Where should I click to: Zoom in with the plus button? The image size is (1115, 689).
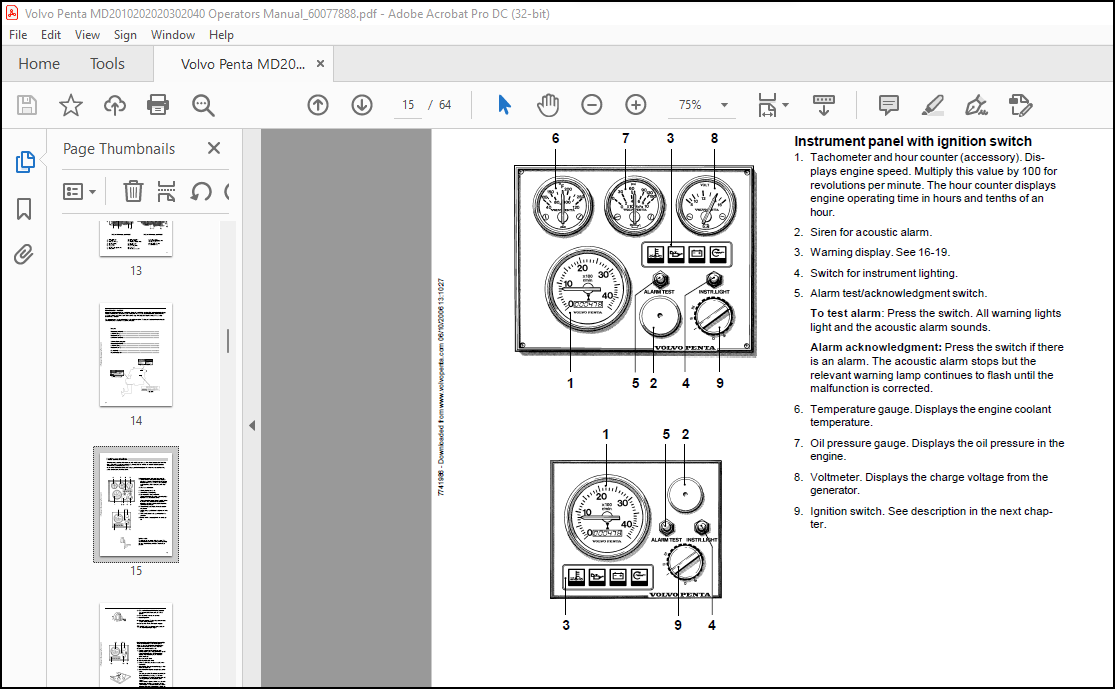[636, 105]
